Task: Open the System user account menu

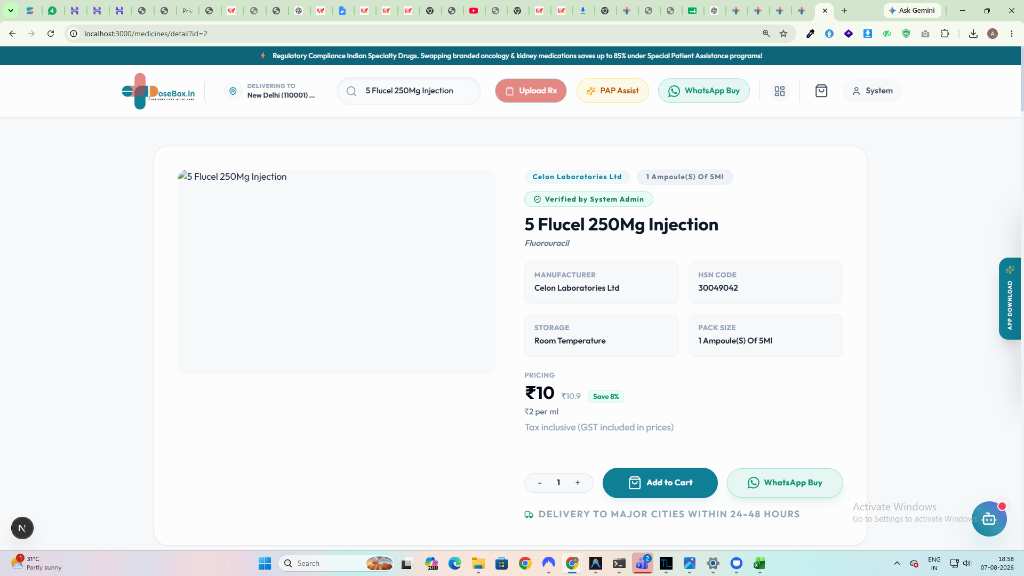Action: coord(872,91)
